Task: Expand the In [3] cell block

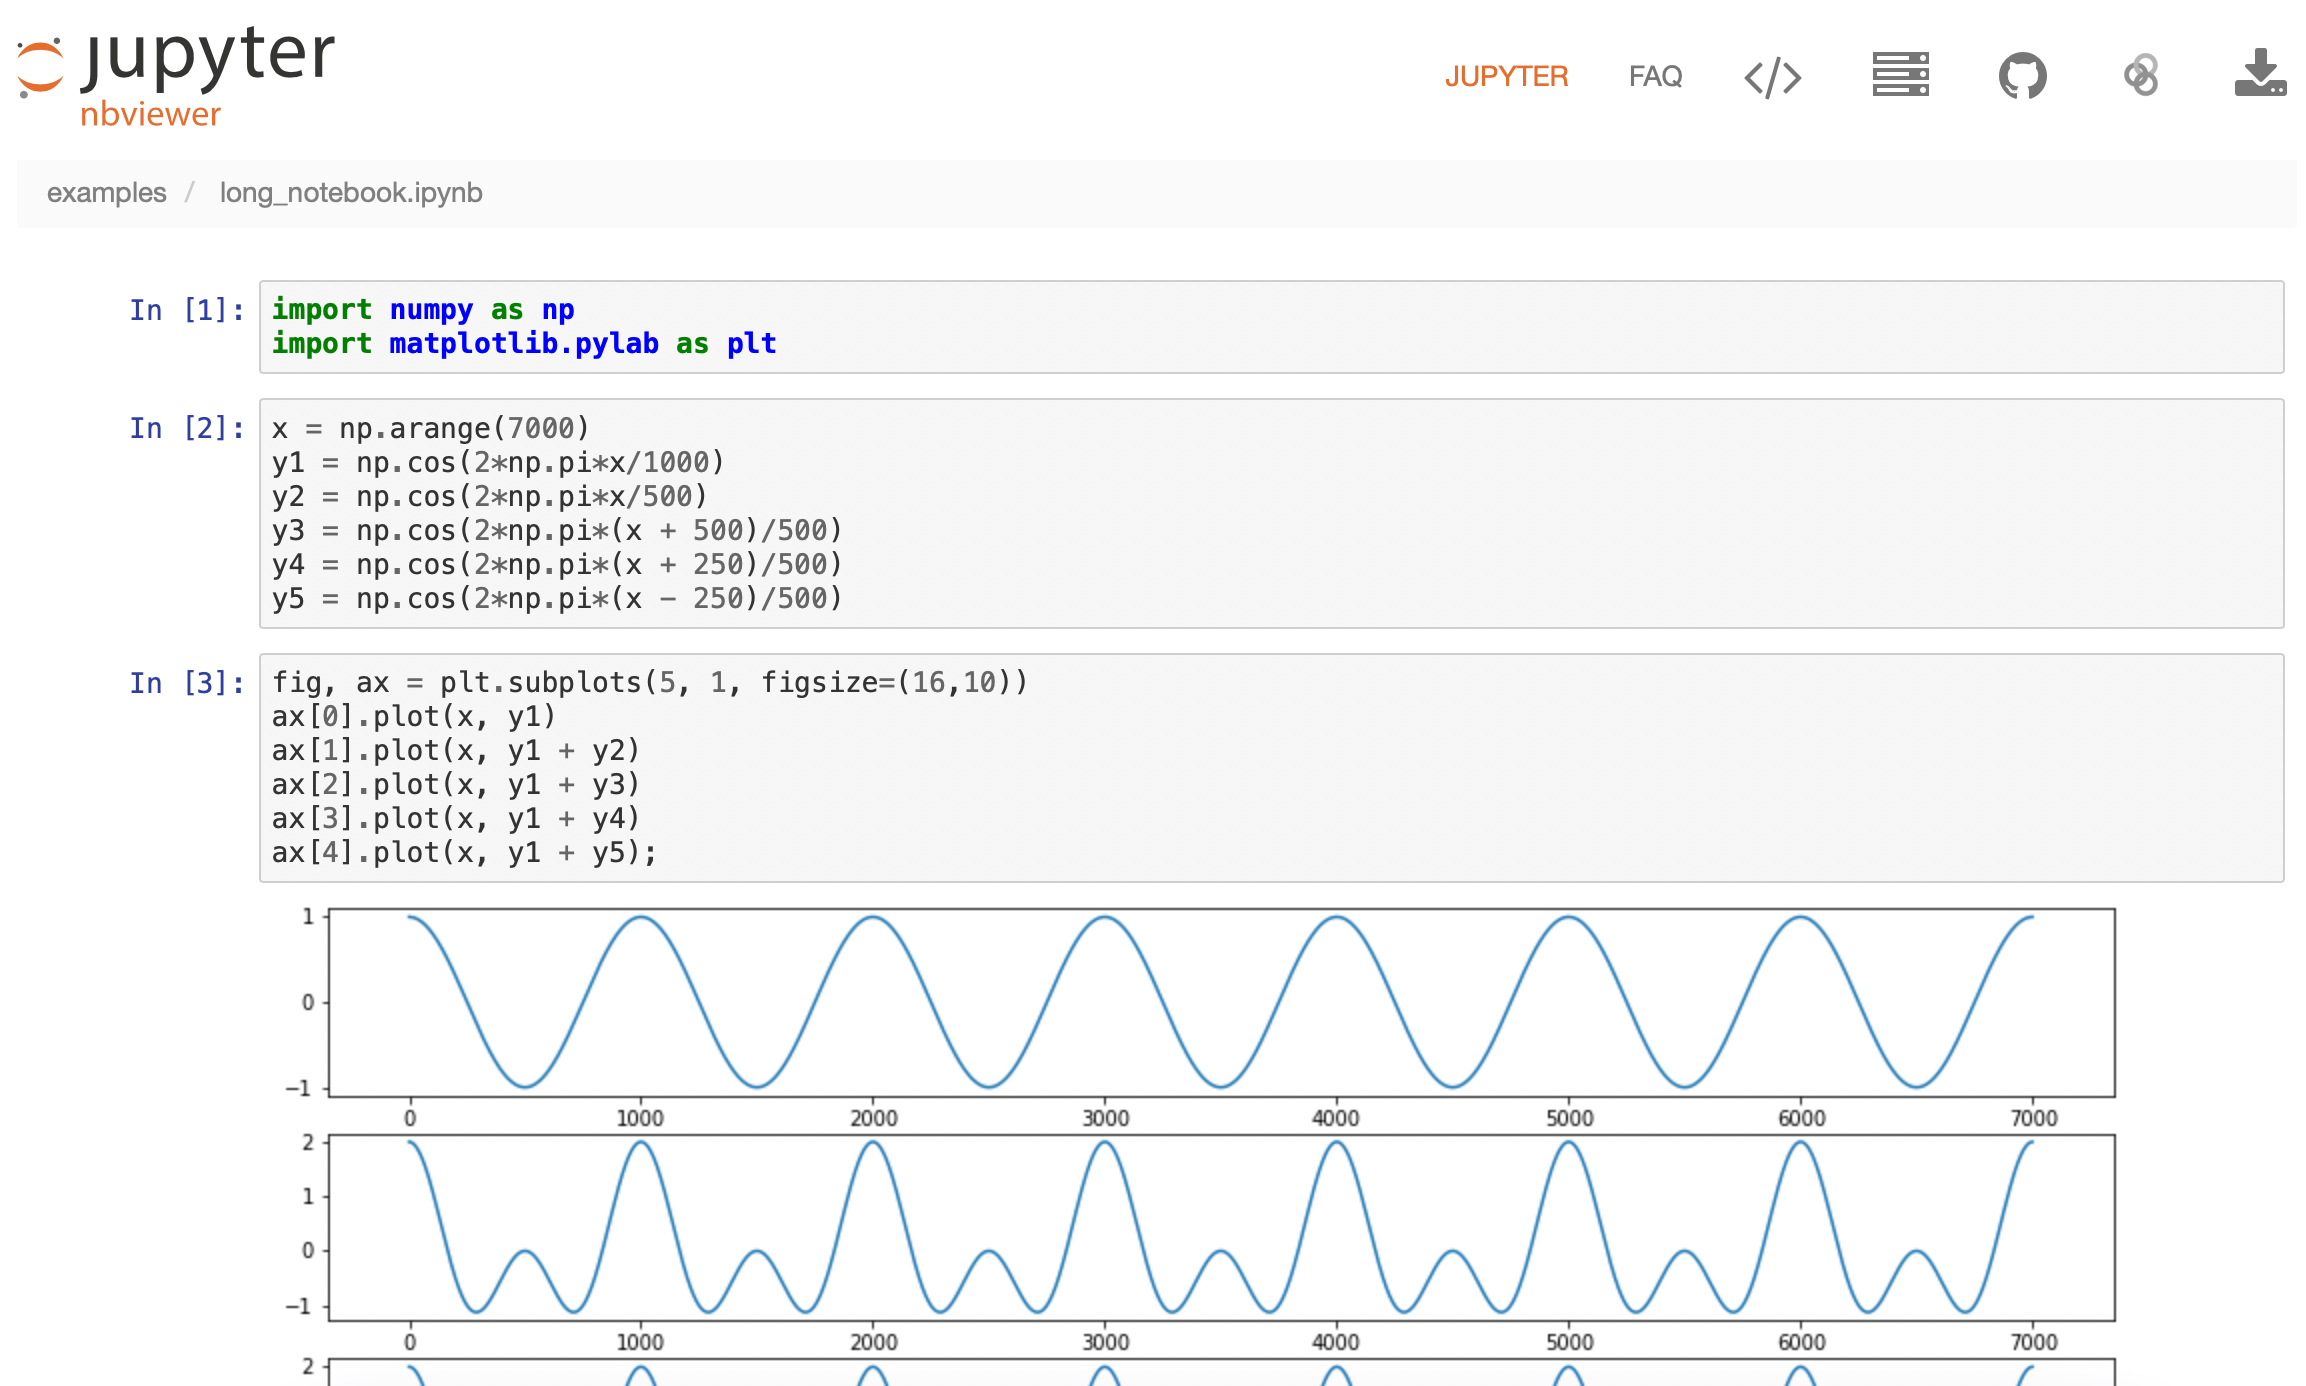Action: click(186, 681)
